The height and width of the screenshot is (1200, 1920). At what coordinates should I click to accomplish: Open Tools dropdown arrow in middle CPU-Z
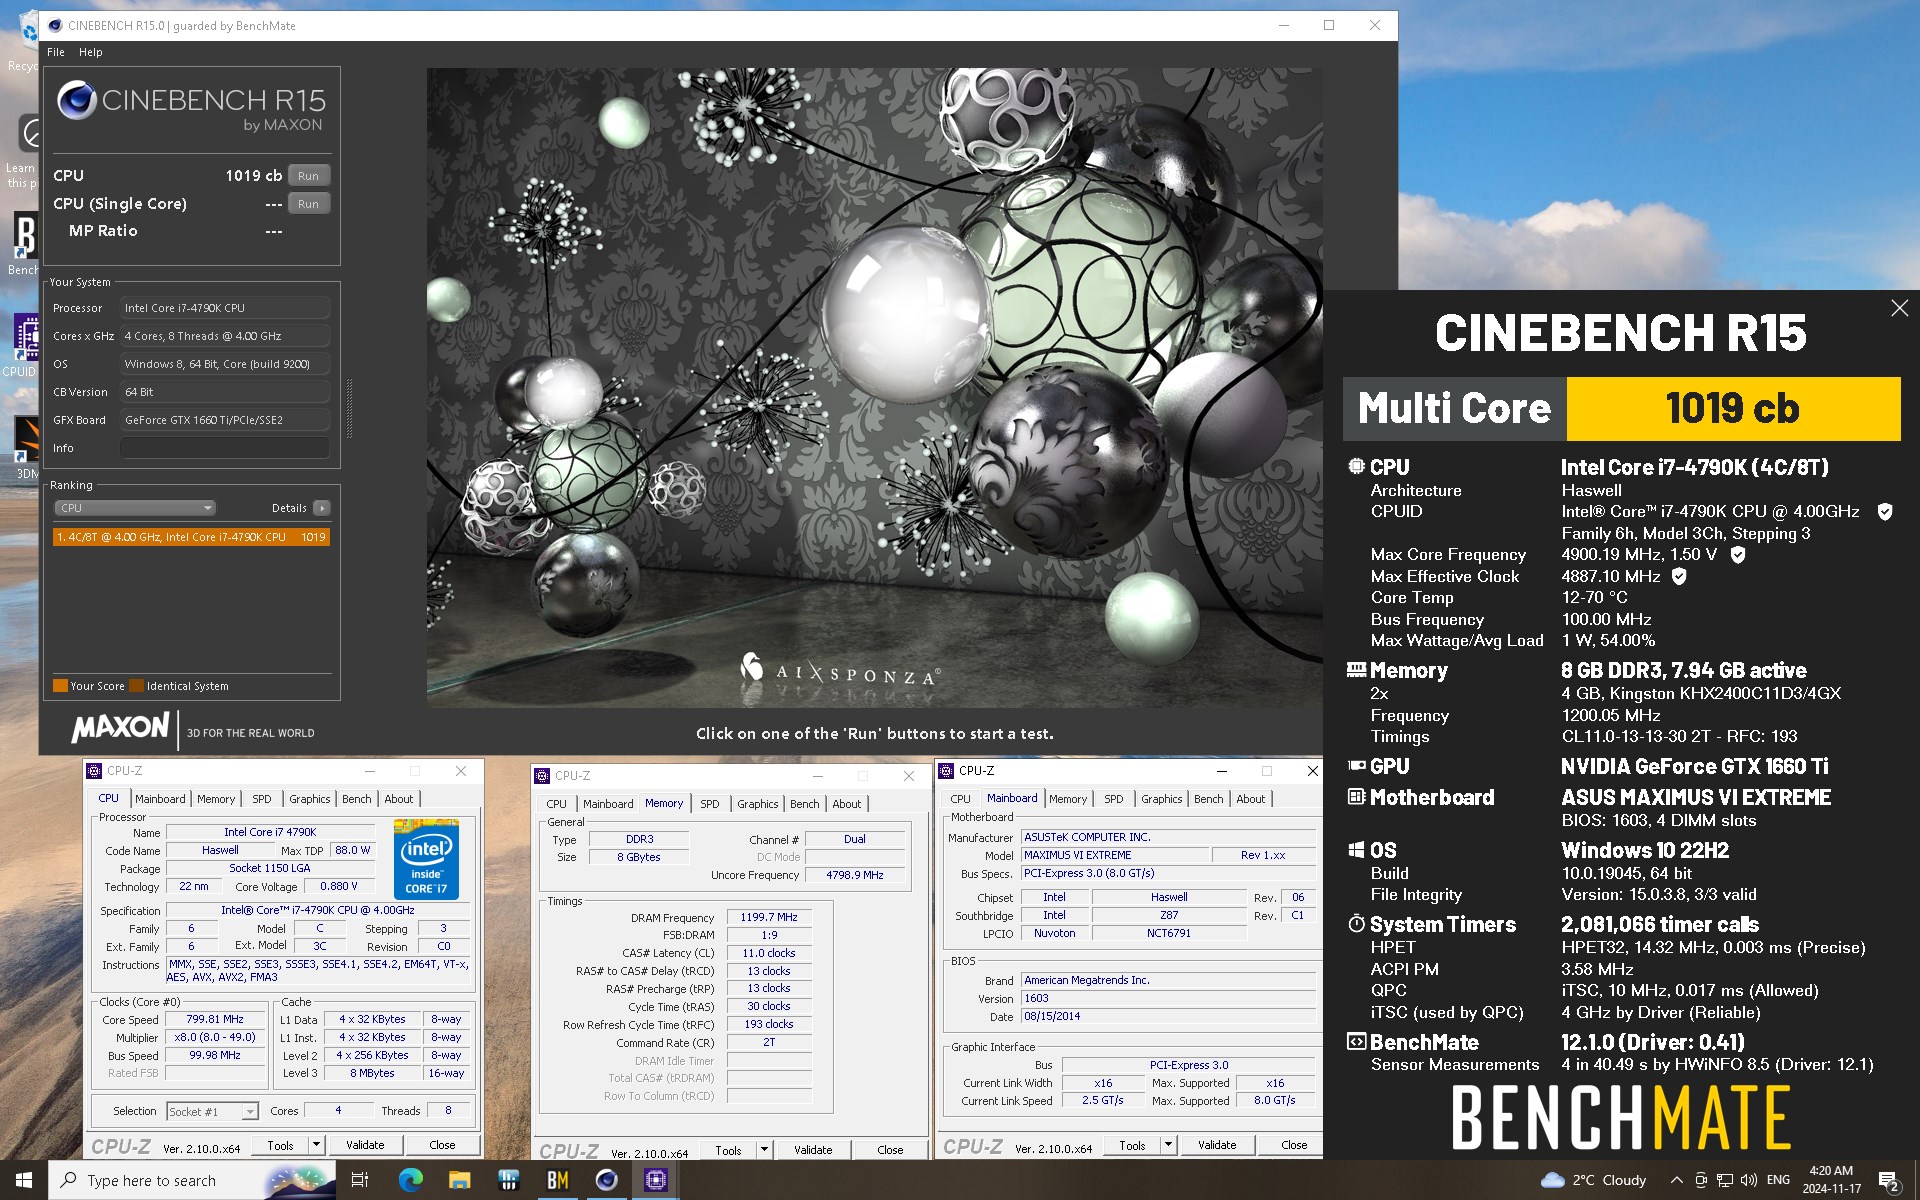764,1150
